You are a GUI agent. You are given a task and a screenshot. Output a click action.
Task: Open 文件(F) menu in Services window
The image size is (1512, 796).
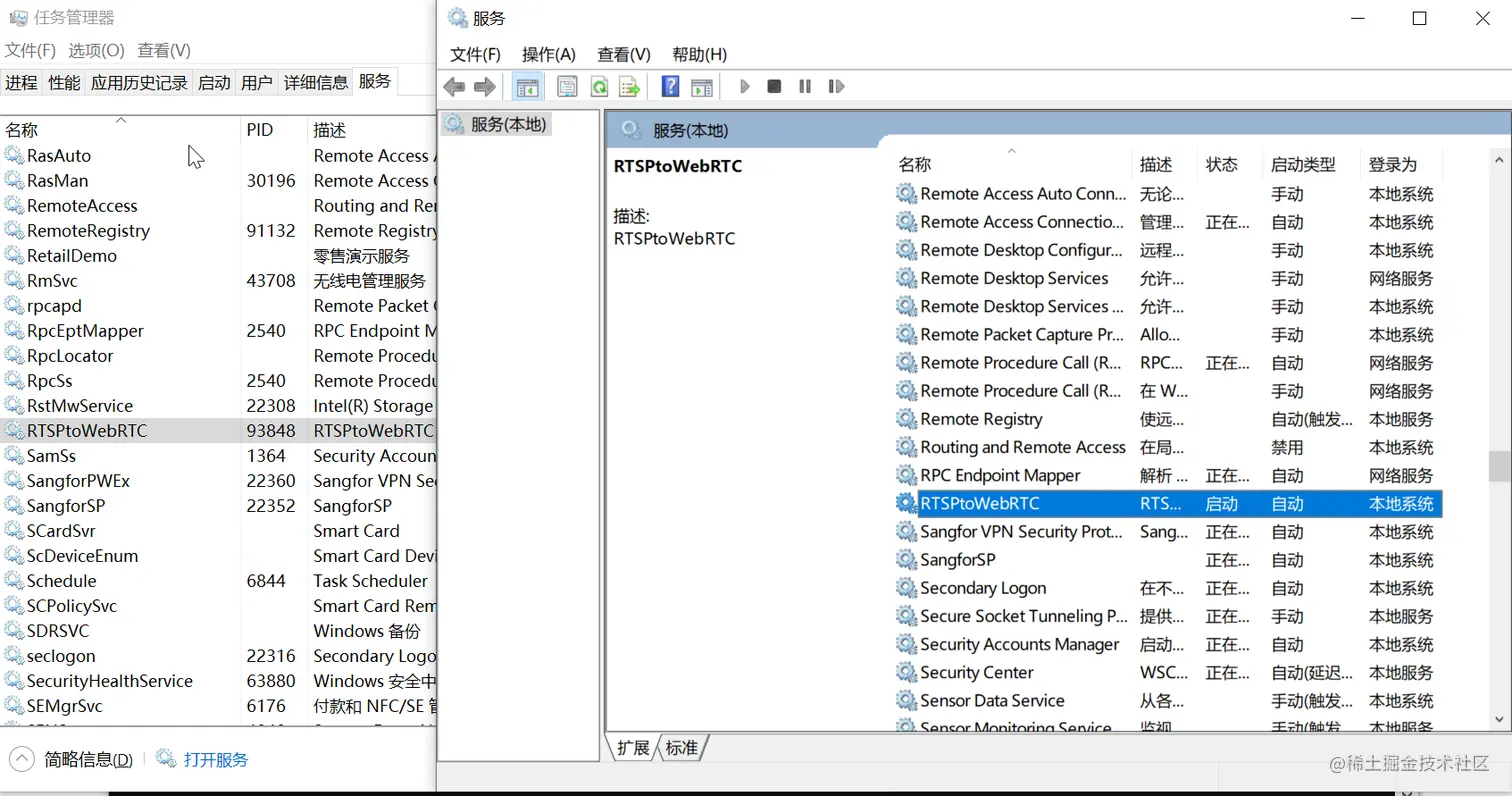coord(475,54)
